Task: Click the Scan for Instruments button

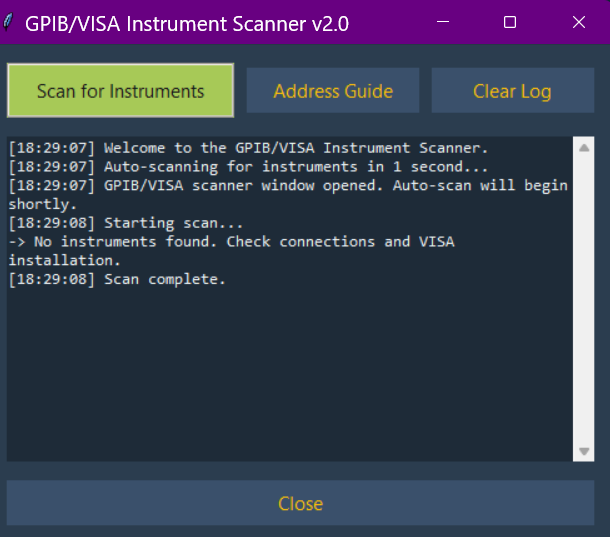Action: click(x=121, y=91)
